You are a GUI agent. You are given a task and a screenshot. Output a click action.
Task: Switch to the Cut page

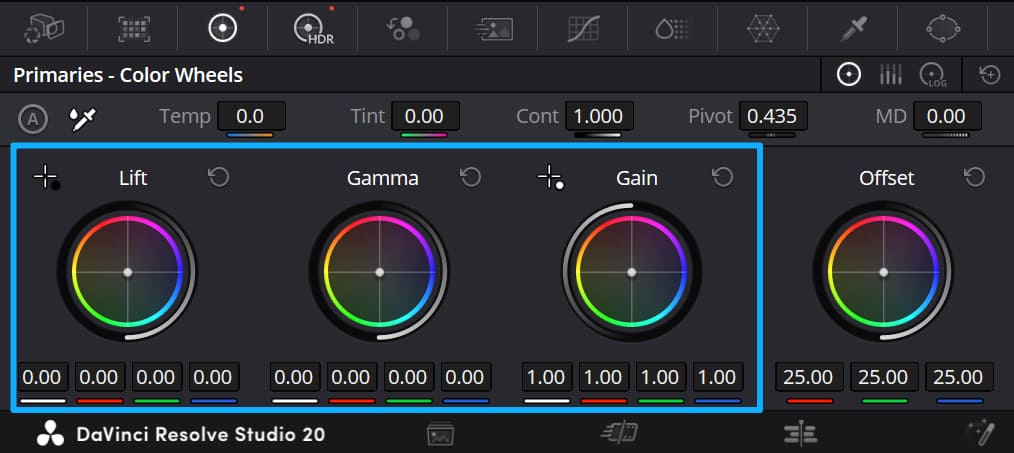pos(619,433)
